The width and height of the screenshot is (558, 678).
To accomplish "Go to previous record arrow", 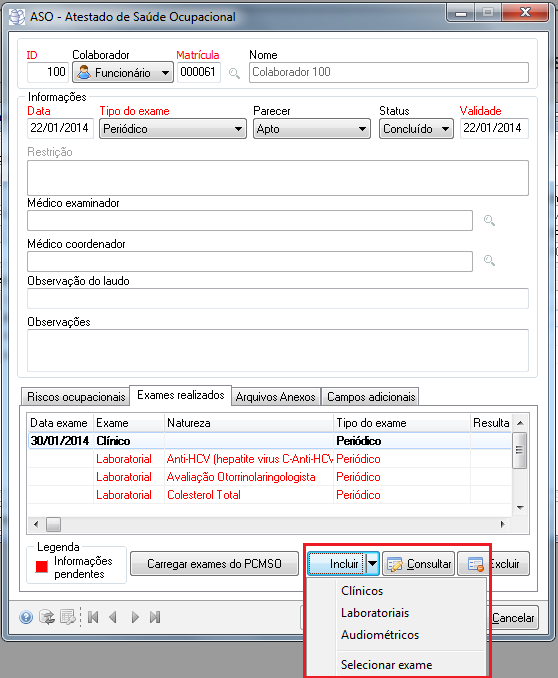I will coord(113,617).
